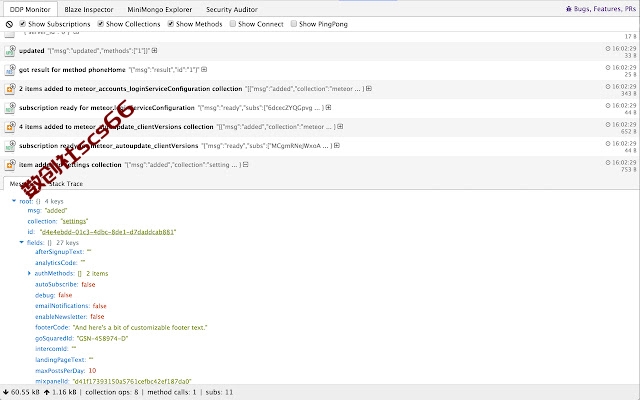Click the intercomId key
Image resolution: width=640 pixels, height=400 pixels.
[51, 349]
